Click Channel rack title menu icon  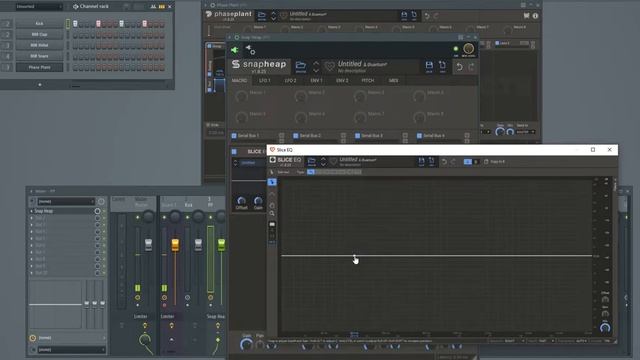(76, 7)
